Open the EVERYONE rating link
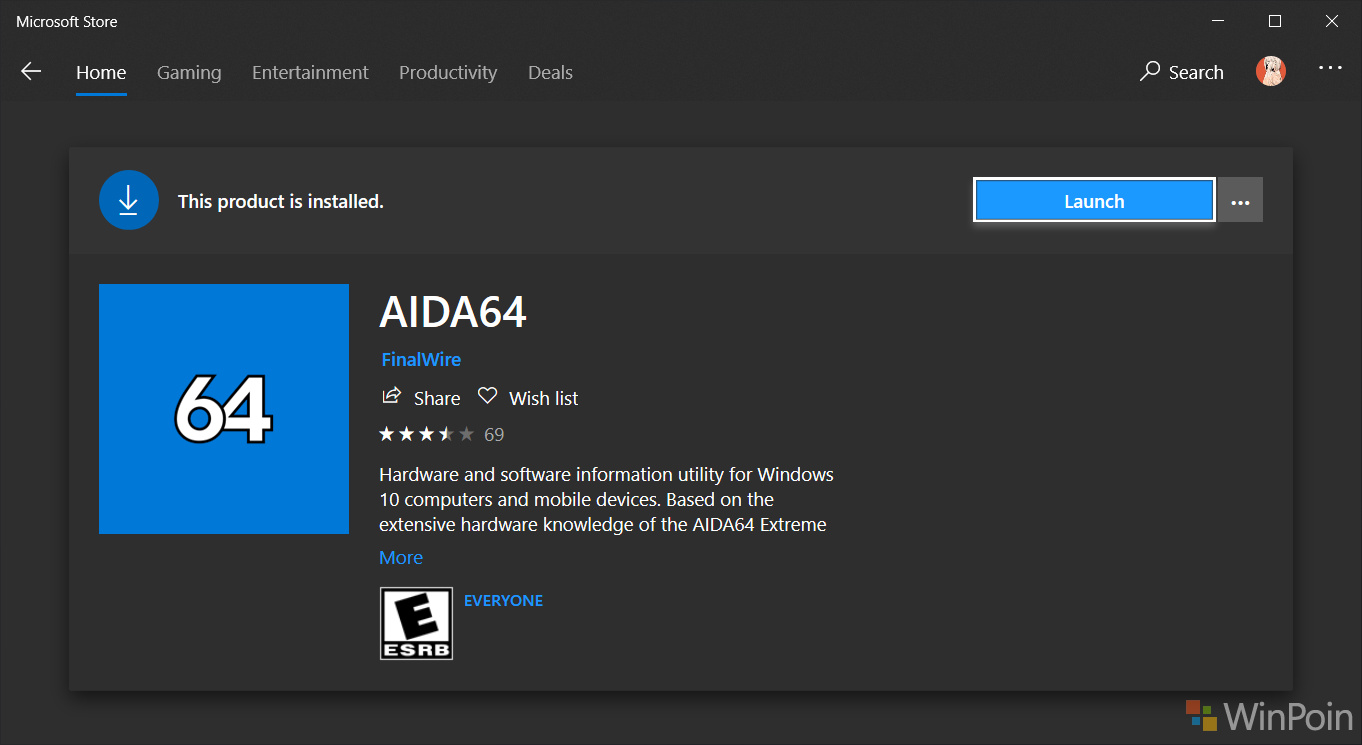This screenshot has width=1362, height=745. pyautogui.click(x=504, y=601)
